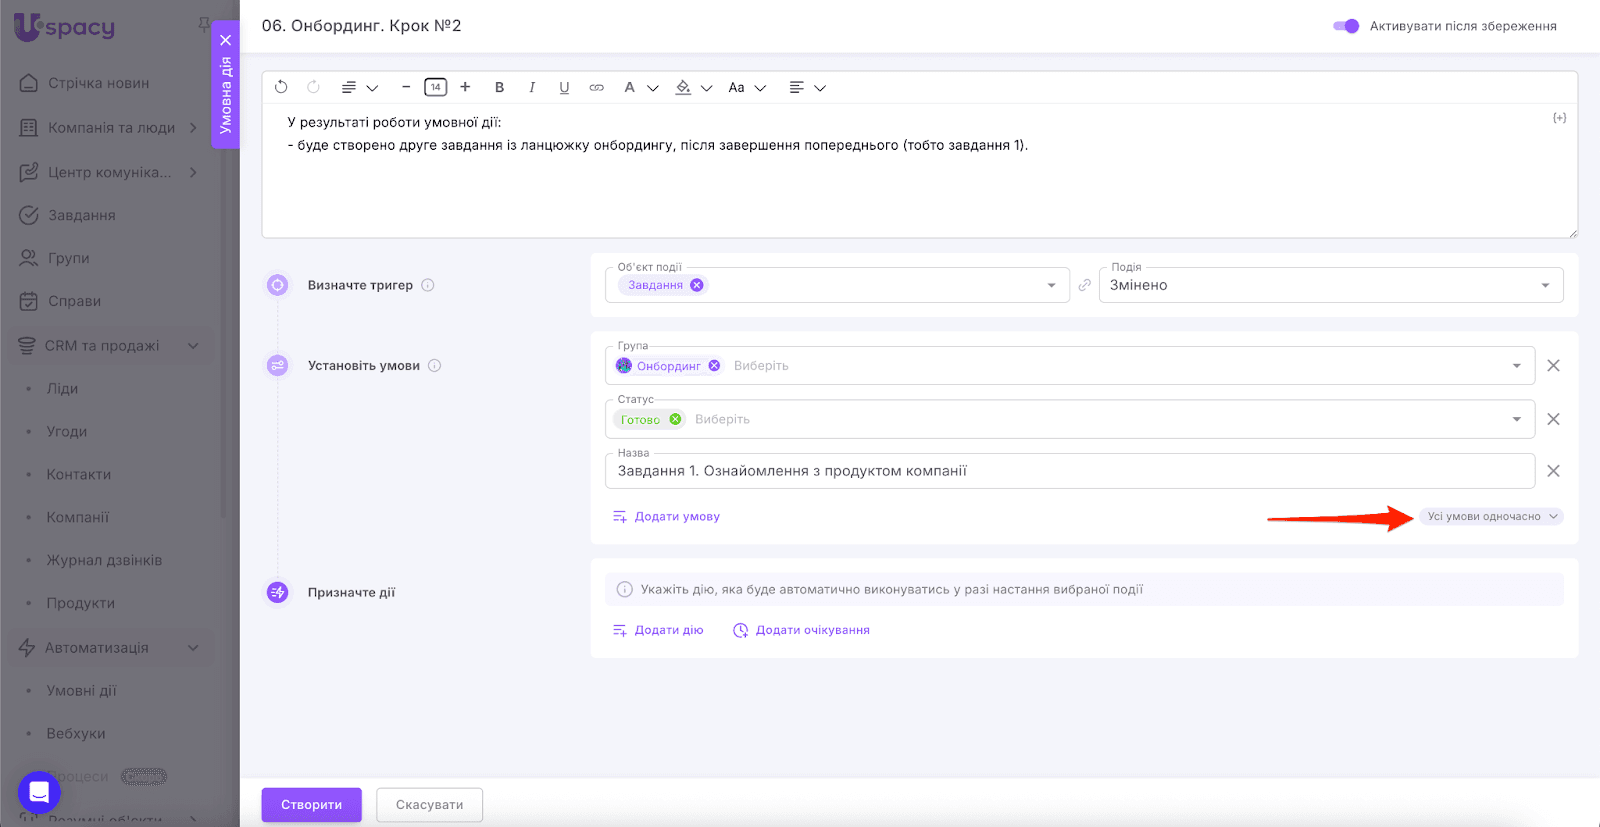The width and height of the screenshot is (1600, 827).
Task: Open the highlight fill color picker
Action: 683,87
